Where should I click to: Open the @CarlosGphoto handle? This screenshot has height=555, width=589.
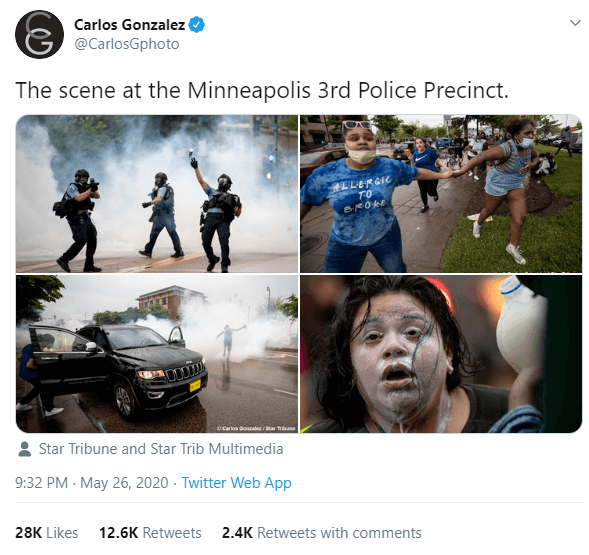click(x=127, y=44)
